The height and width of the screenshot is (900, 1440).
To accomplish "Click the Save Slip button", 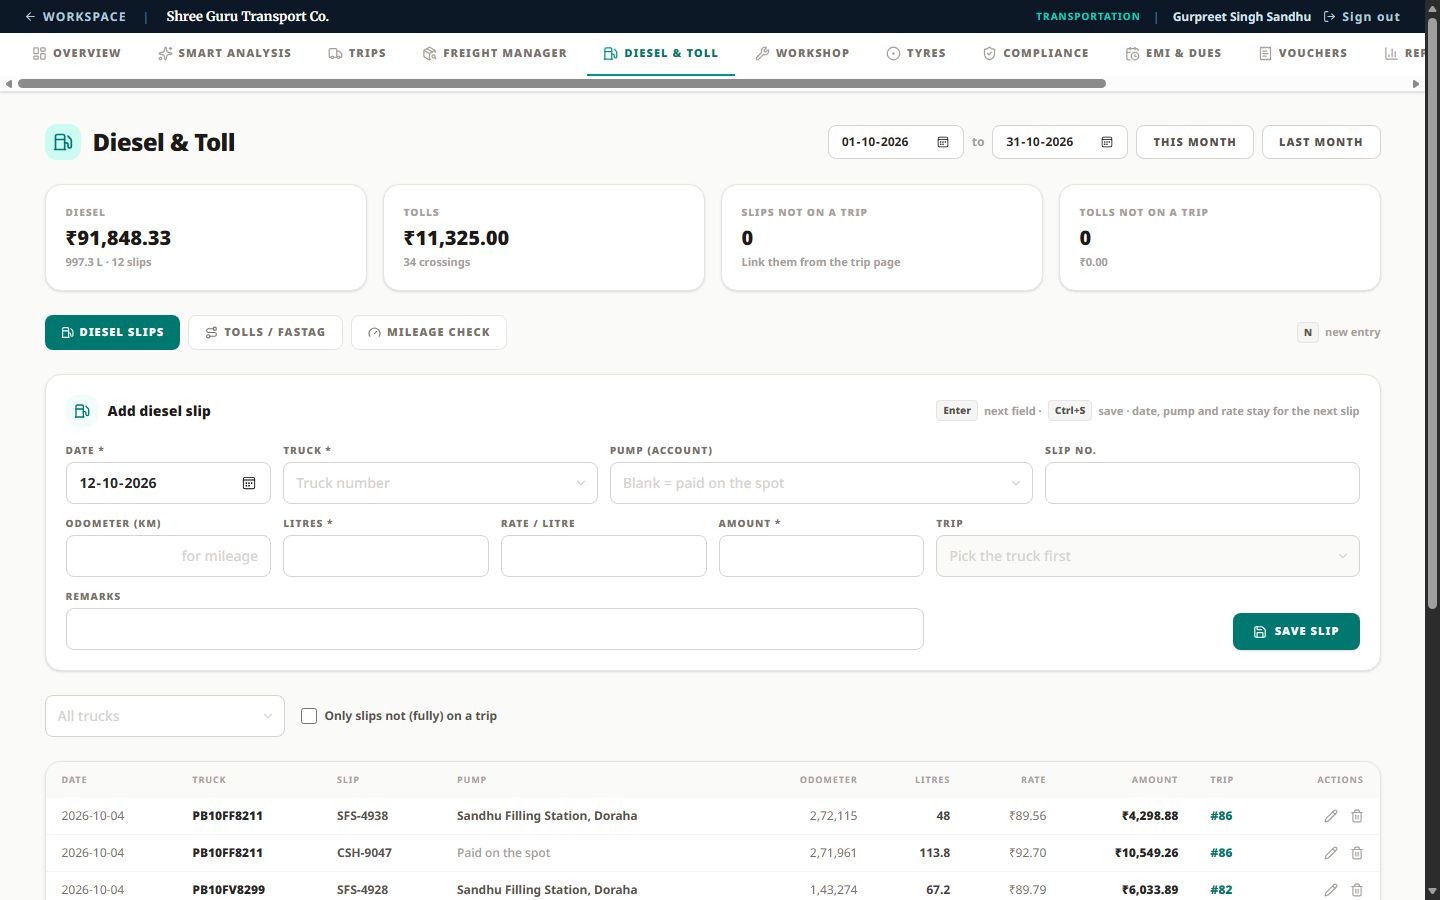I will (x=1296, y=631).
